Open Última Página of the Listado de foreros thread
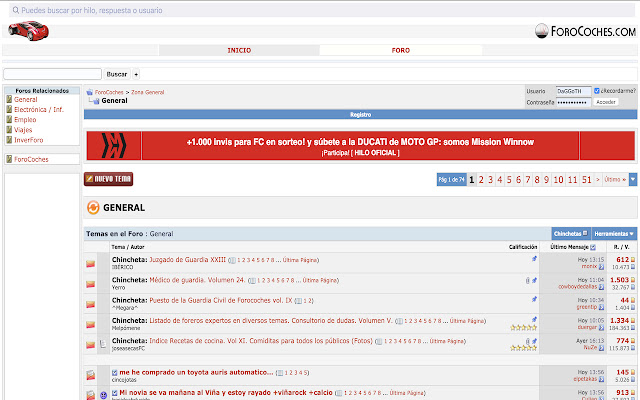Viewport: 640px width, 400px height. click(x=467, y=321)
